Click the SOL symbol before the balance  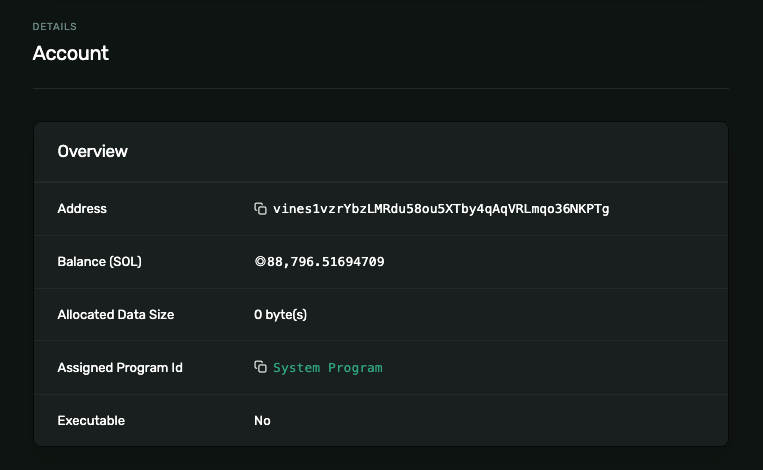click(x=259, y=262)
